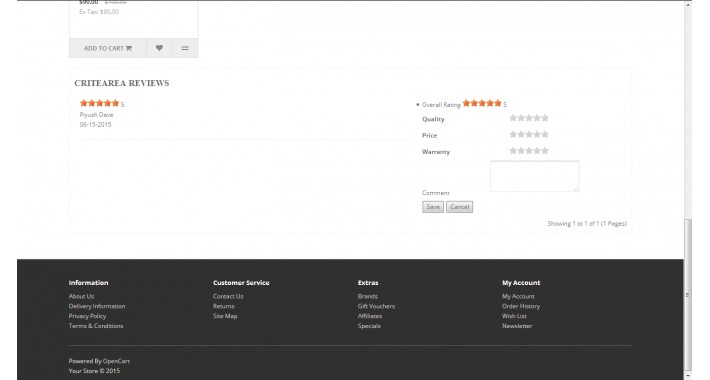Screen dimensions: 710x380
Task: Click the page vertical scrollbar thumb
Action: pos(688,294)
